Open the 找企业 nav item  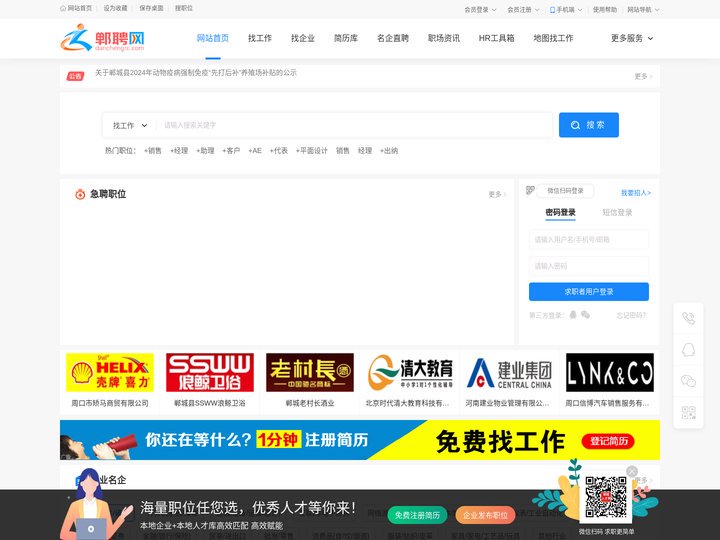pyautogui.click(x=303, y=38)
